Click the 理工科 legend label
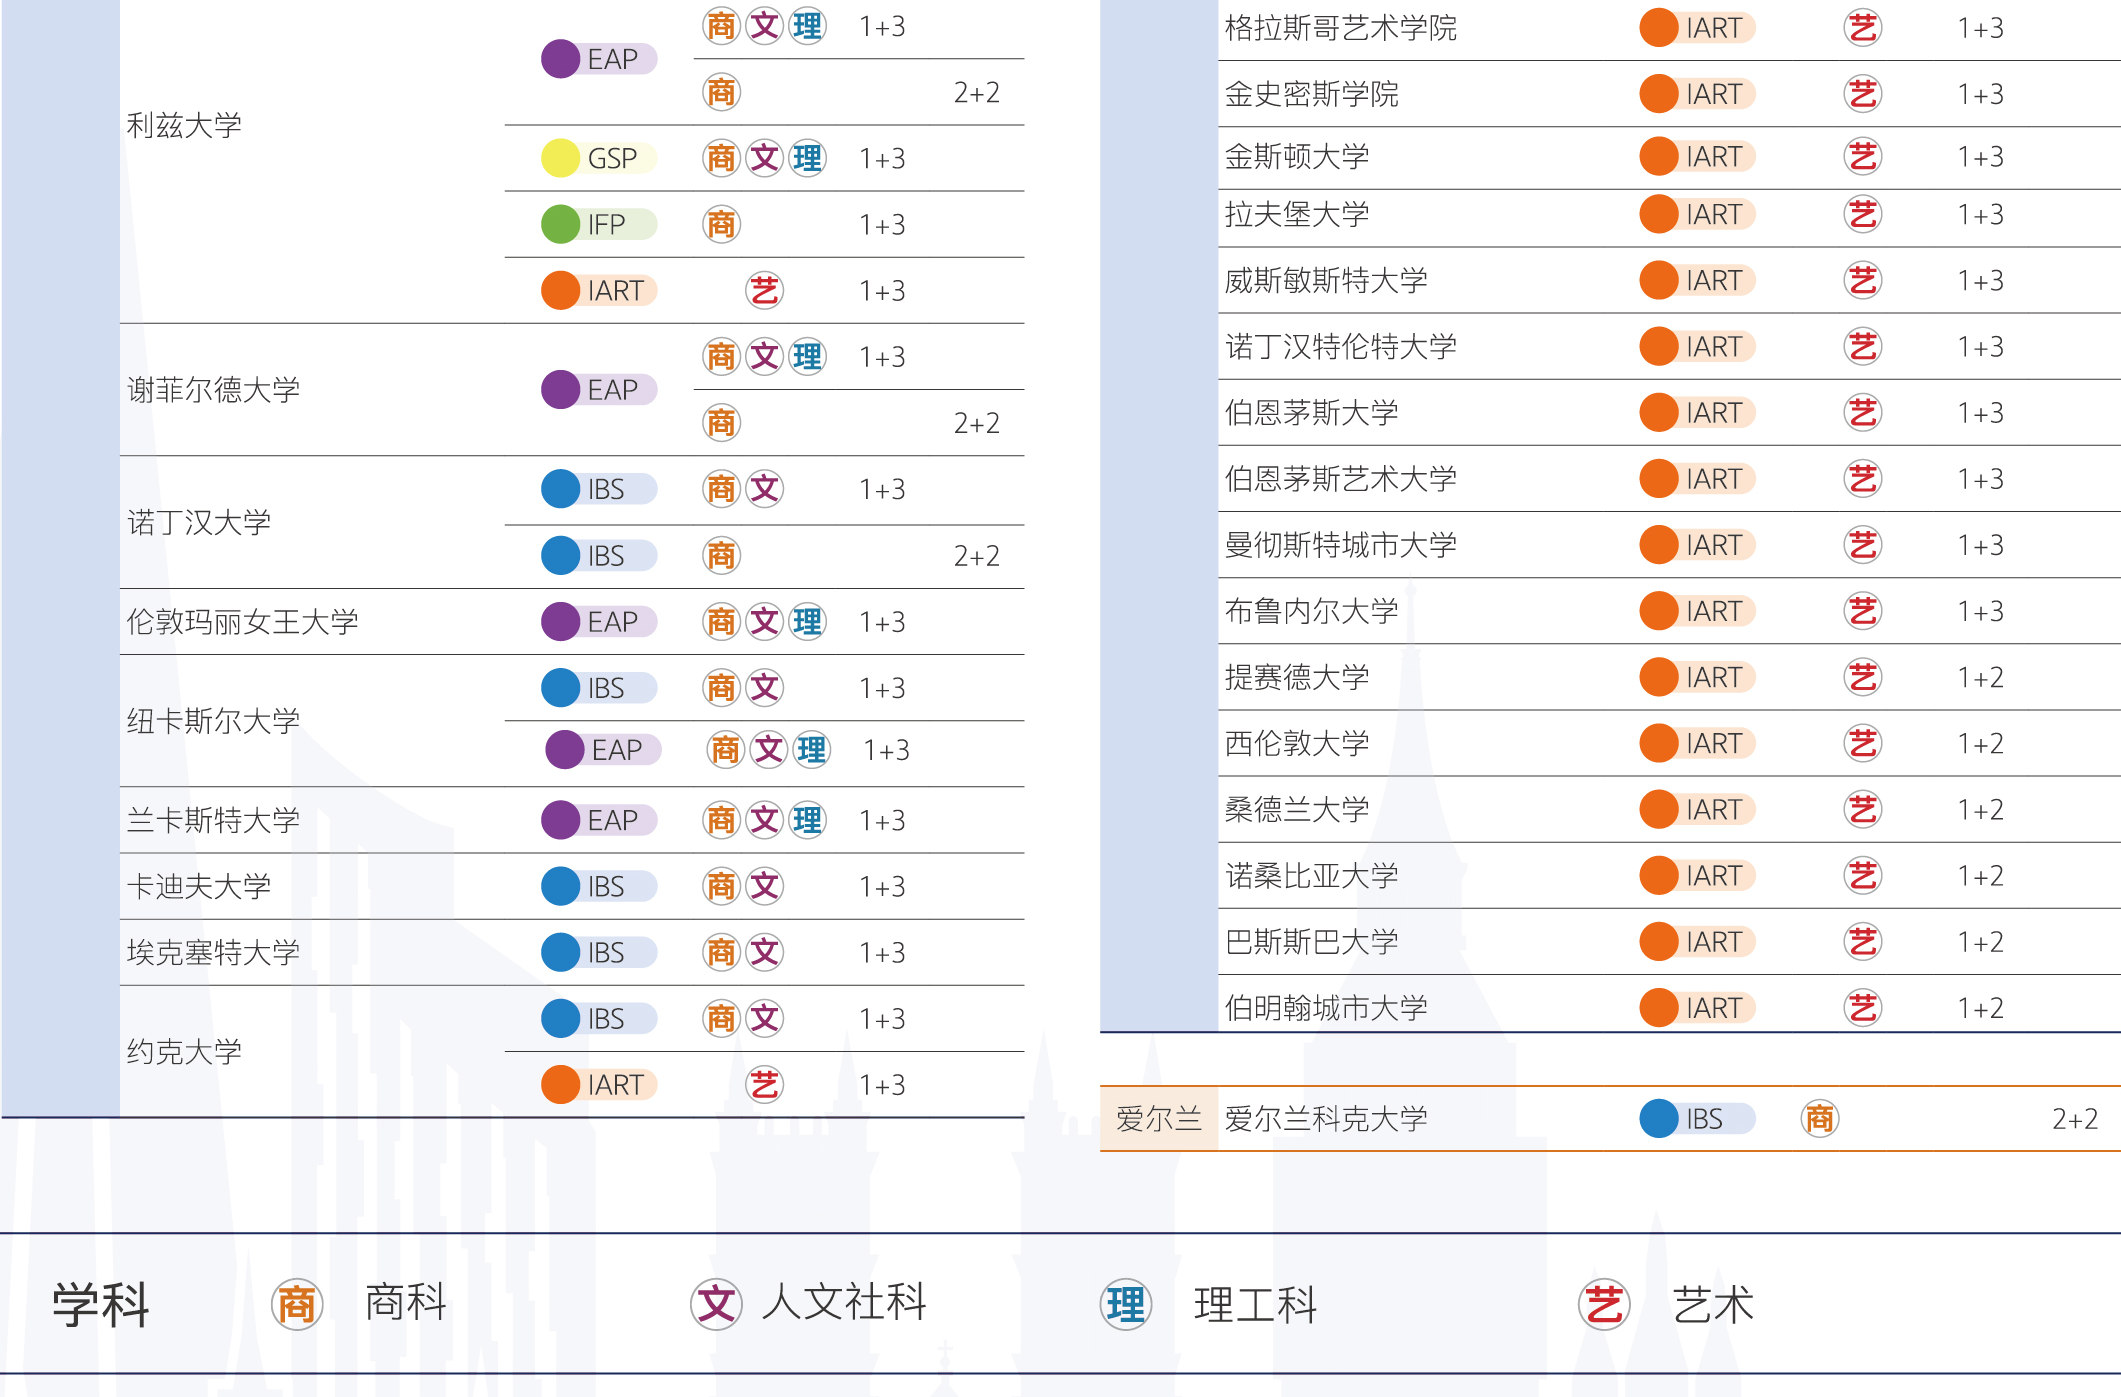 coord(1256,1304)
